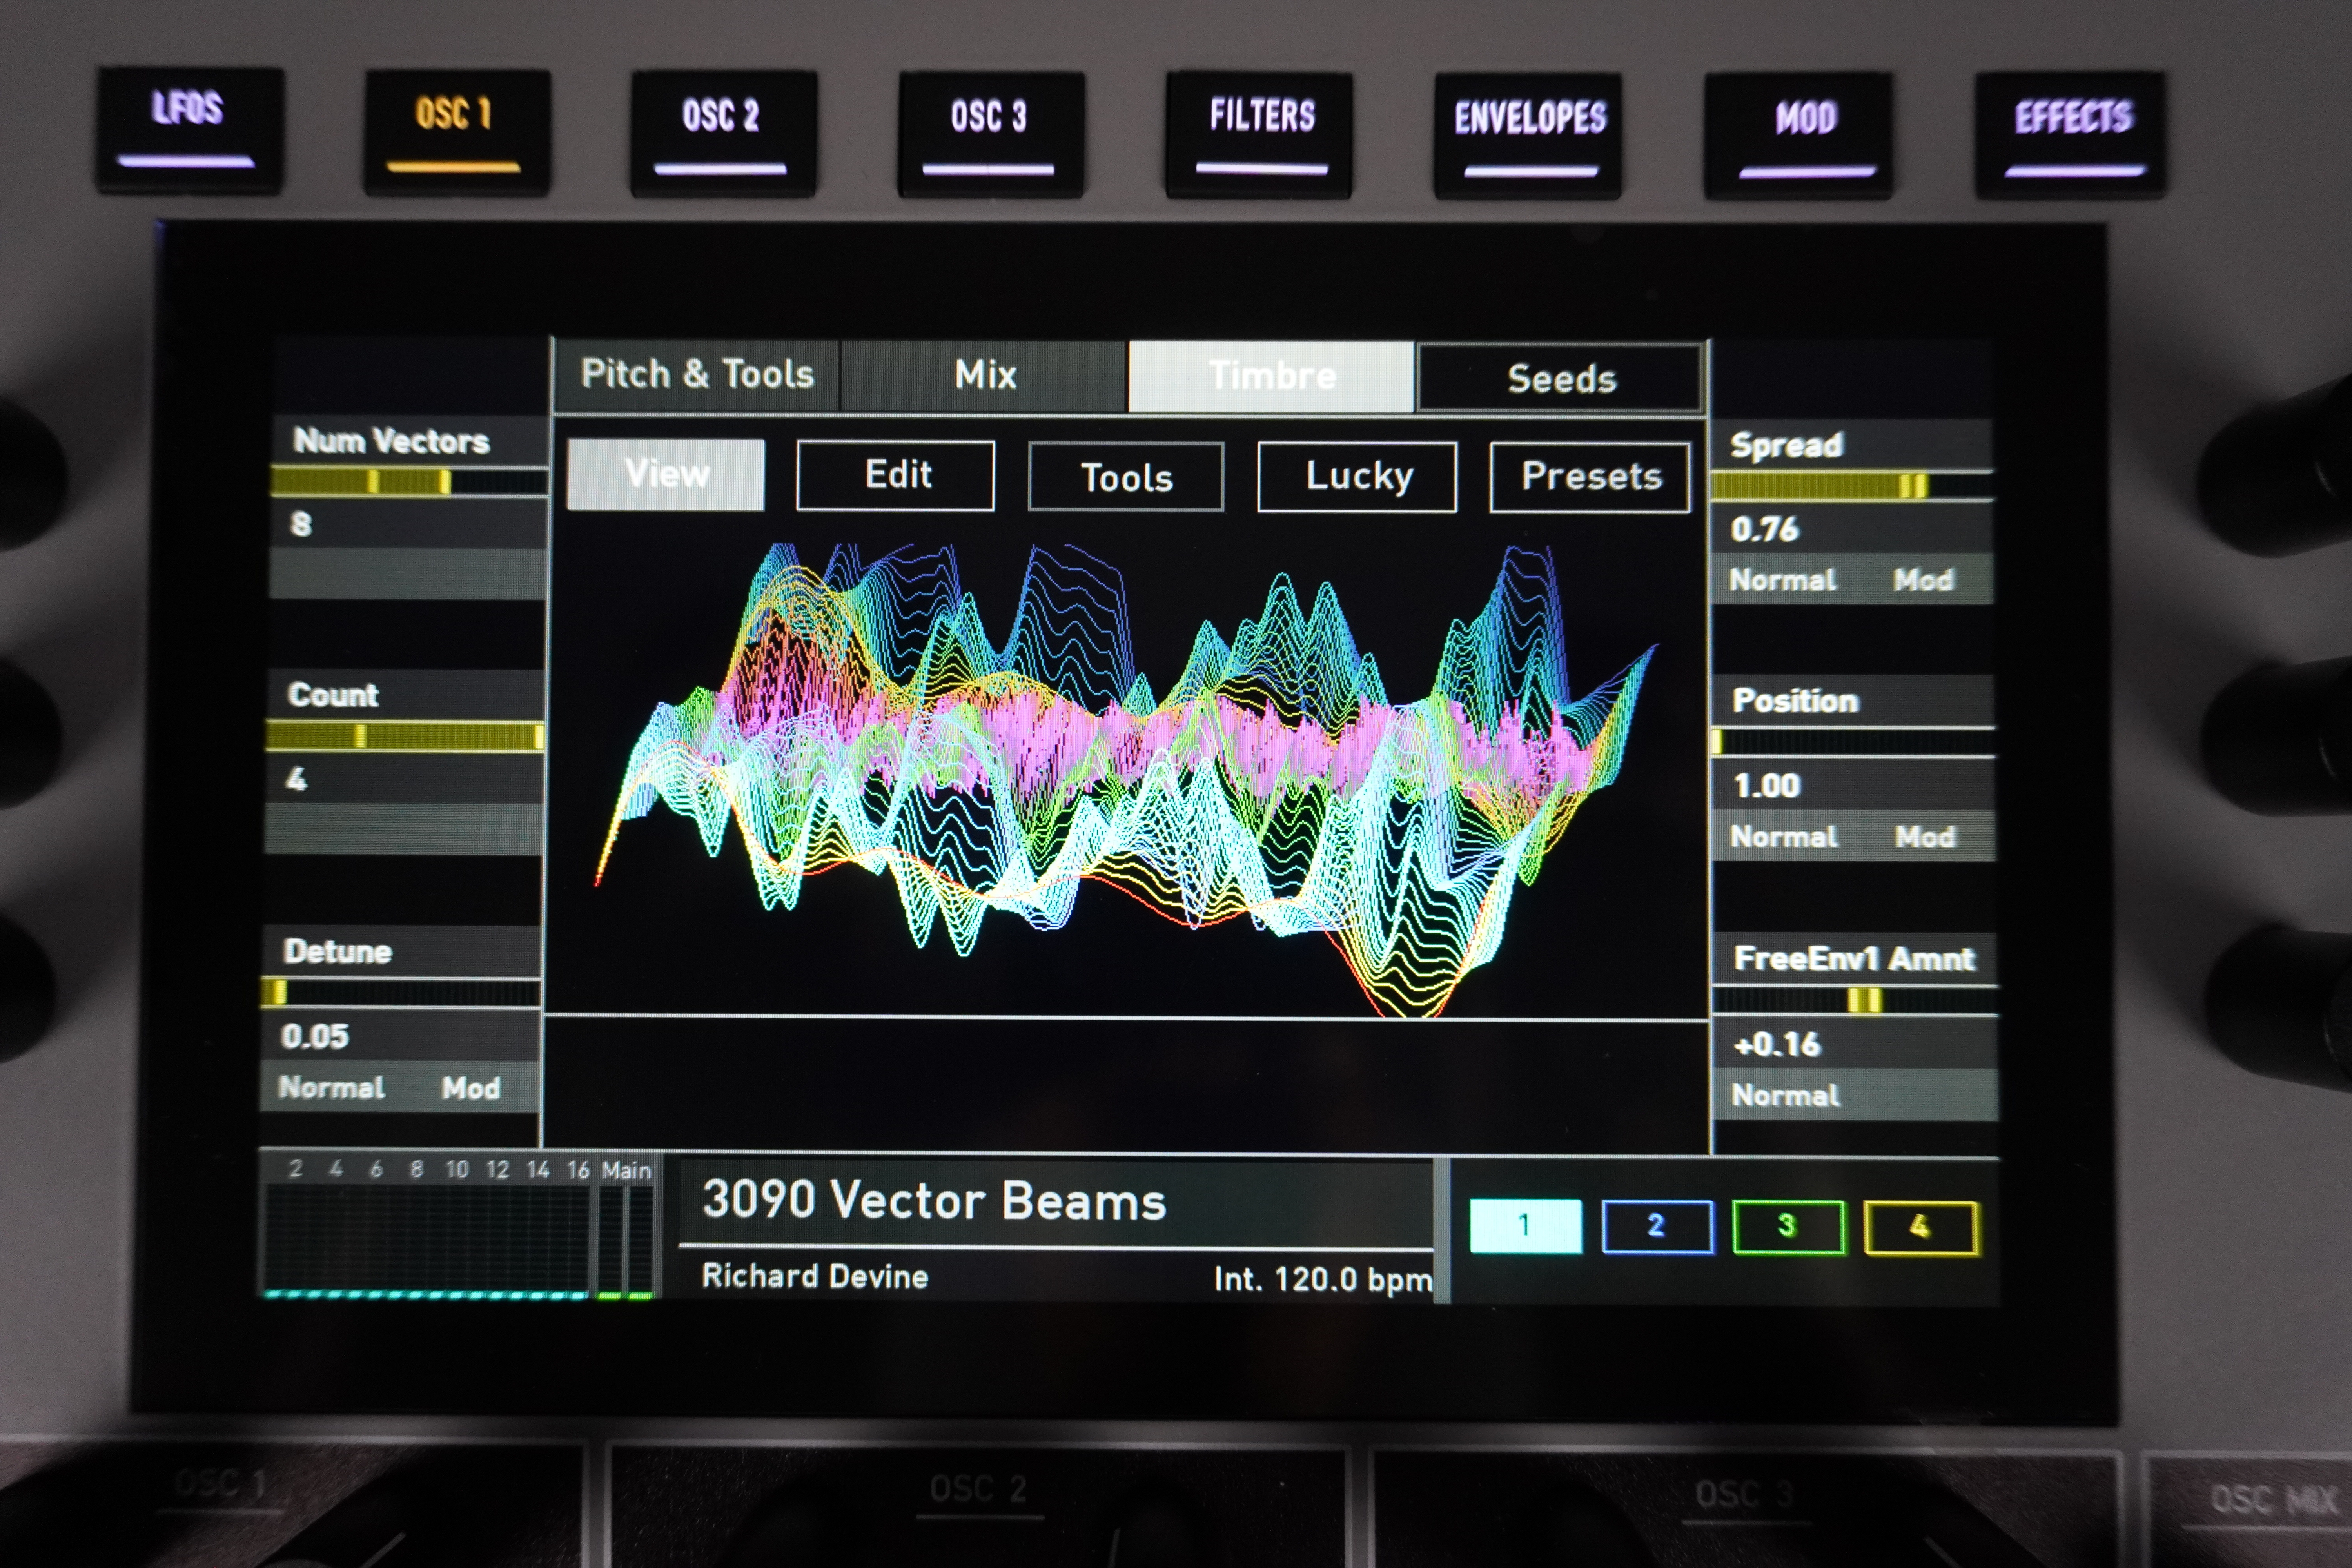
Task: Tap the Lucky button
Action: (x=1357, y=477)
